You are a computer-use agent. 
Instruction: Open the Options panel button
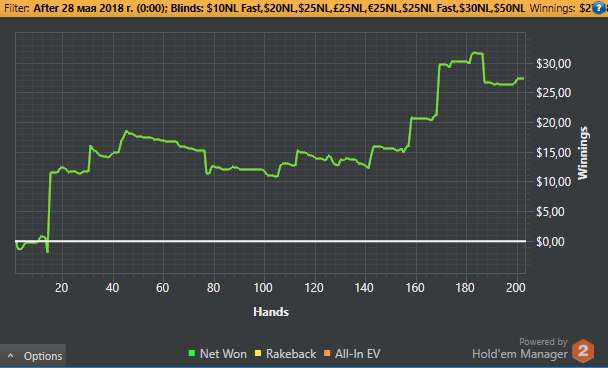[33, 356]
